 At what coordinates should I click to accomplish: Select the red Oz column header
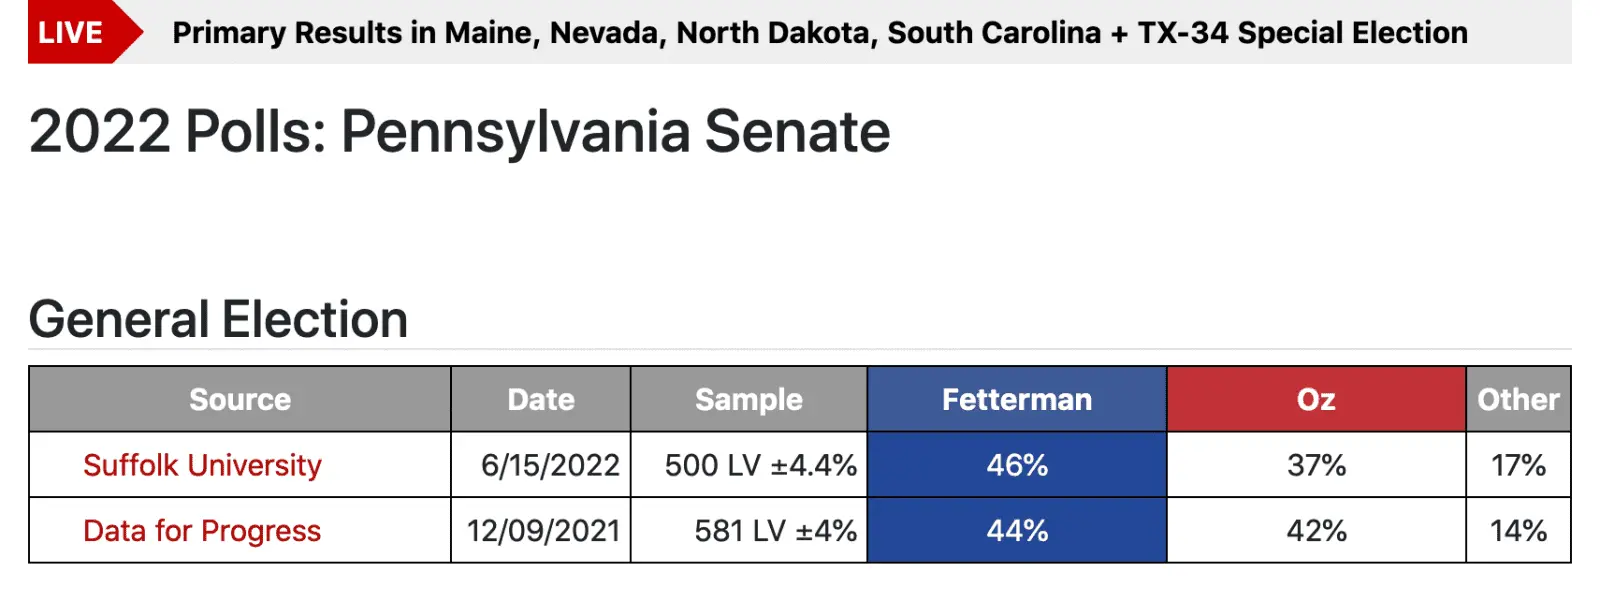pyautogui.click(x=1316, y=400)
